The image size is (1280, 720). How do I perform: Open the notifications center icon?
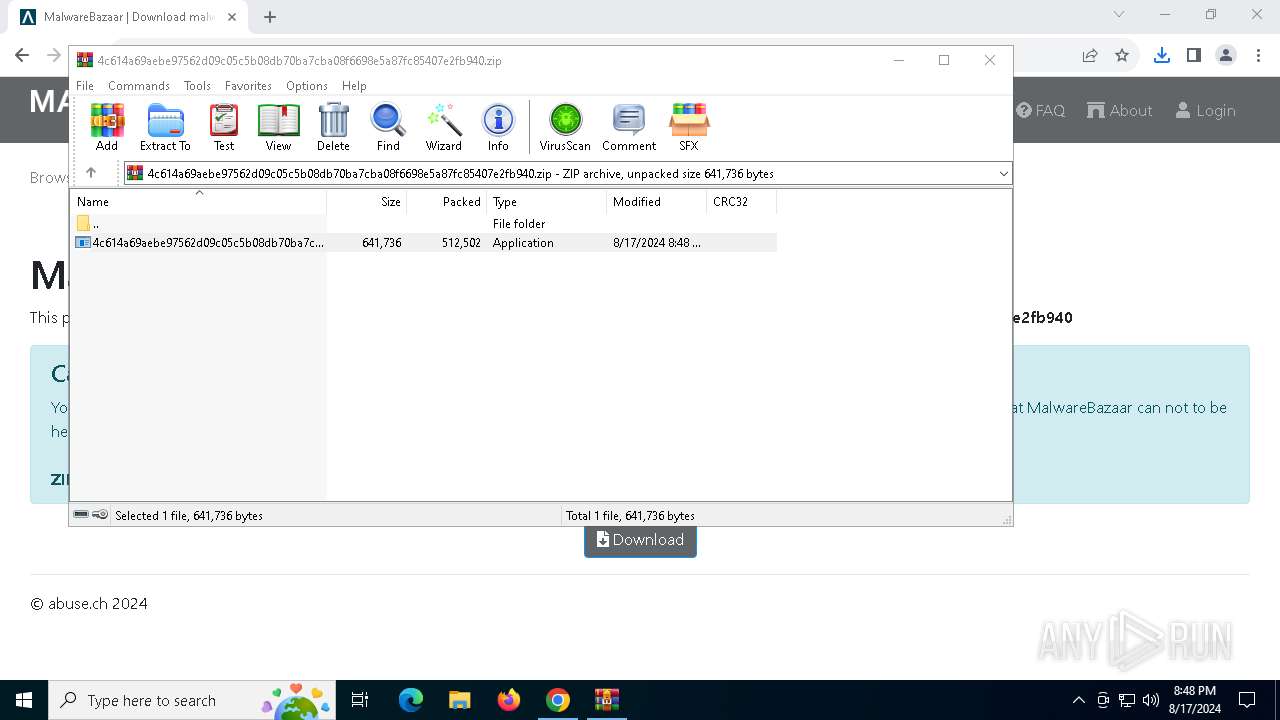point(1247,700)
